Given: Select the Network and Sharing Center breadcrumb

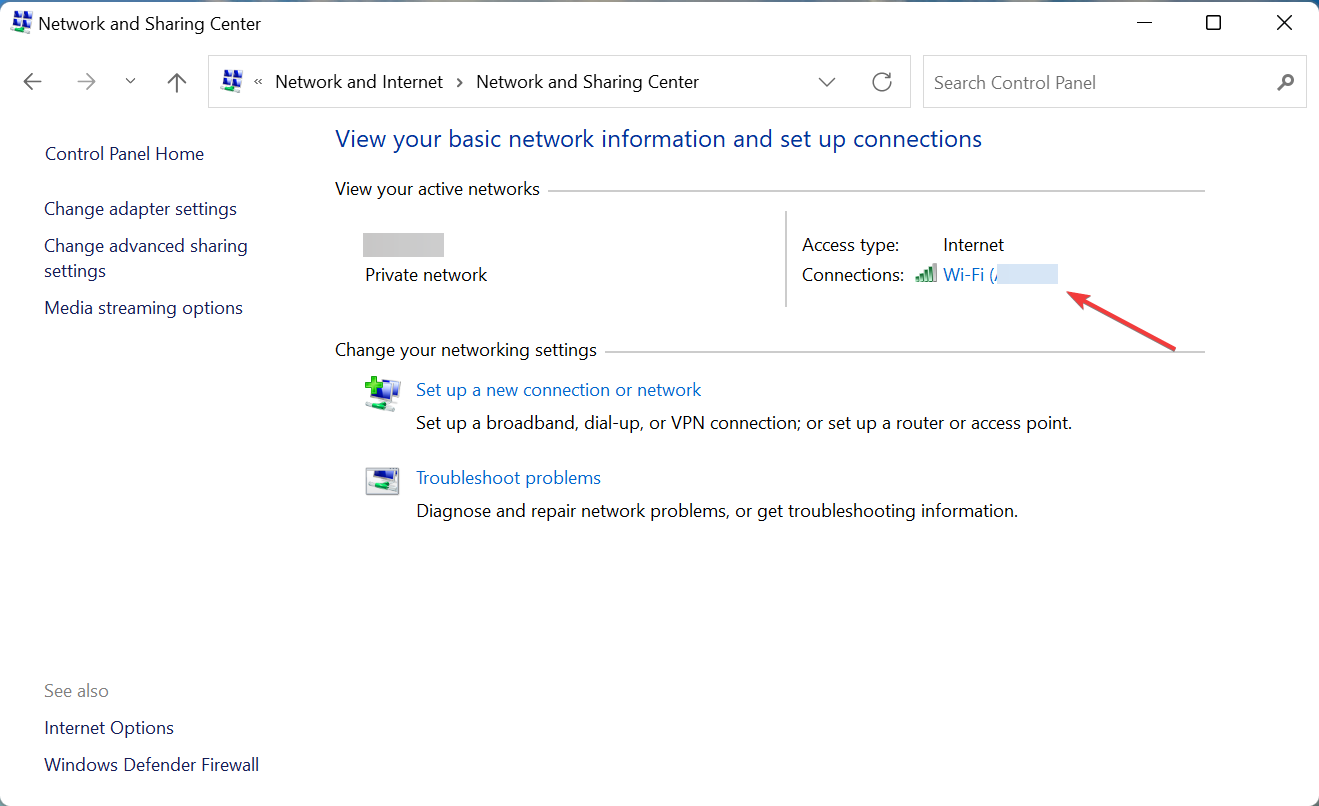Looking at the screenshot, I should tap(587, 82).
